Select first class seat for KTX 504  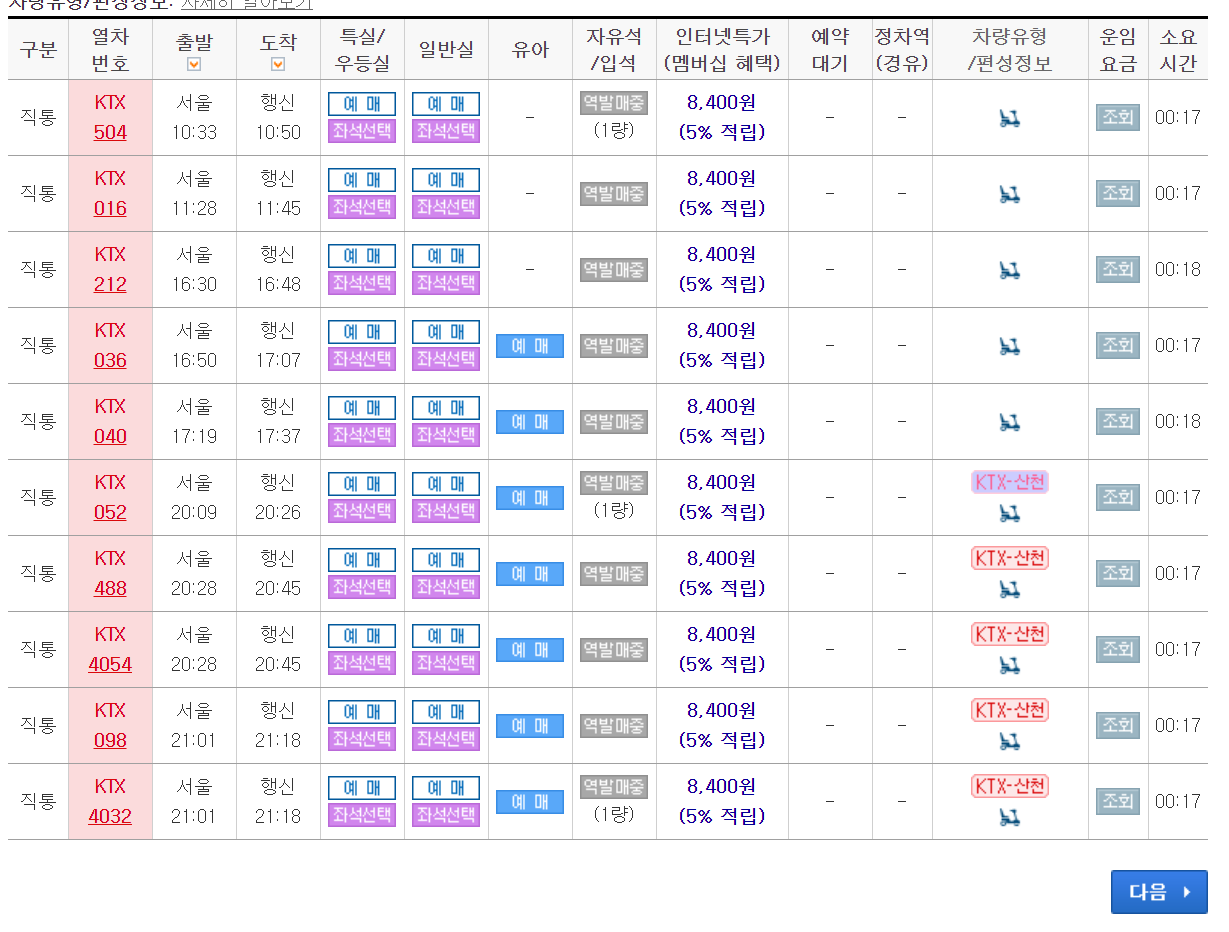[362, 131]
